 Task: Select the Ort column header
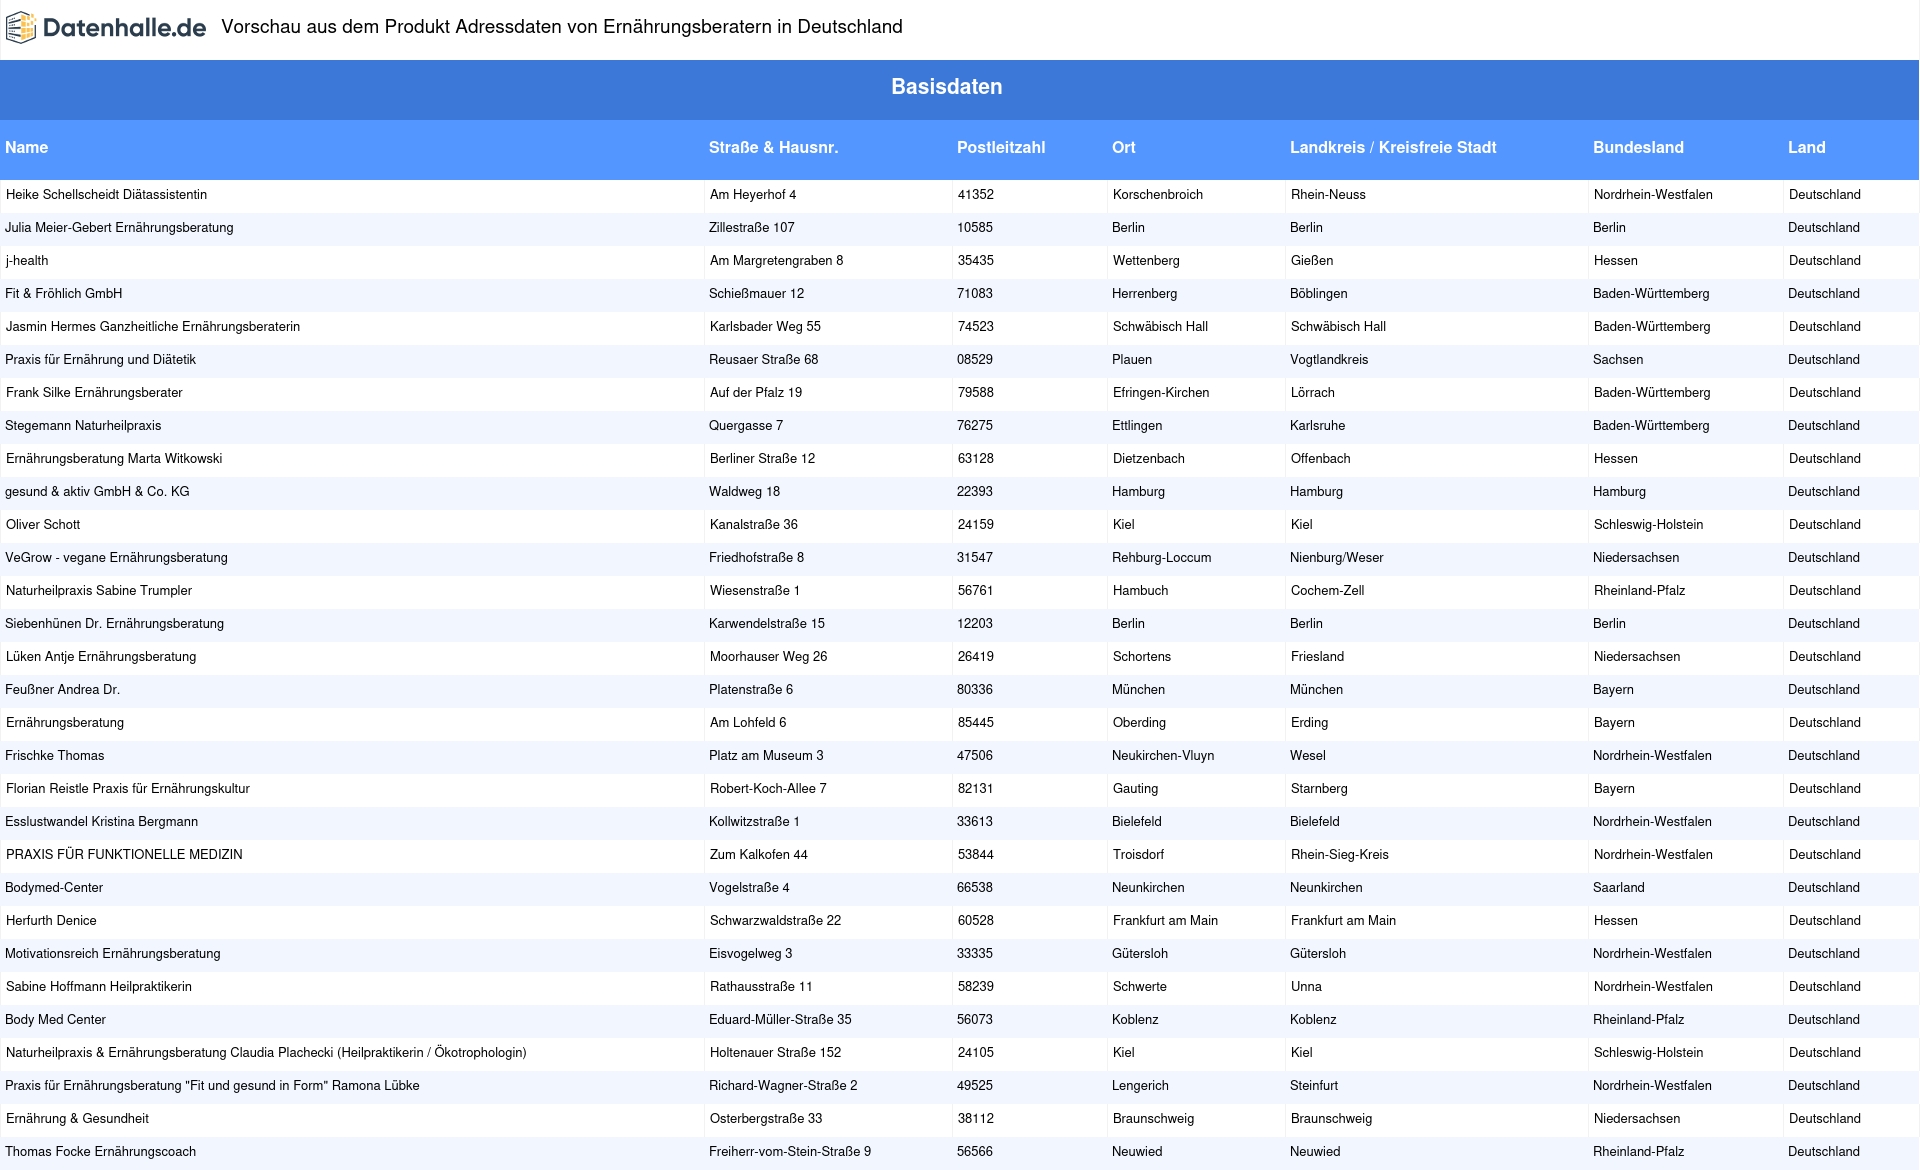(x=1124, y=147)
